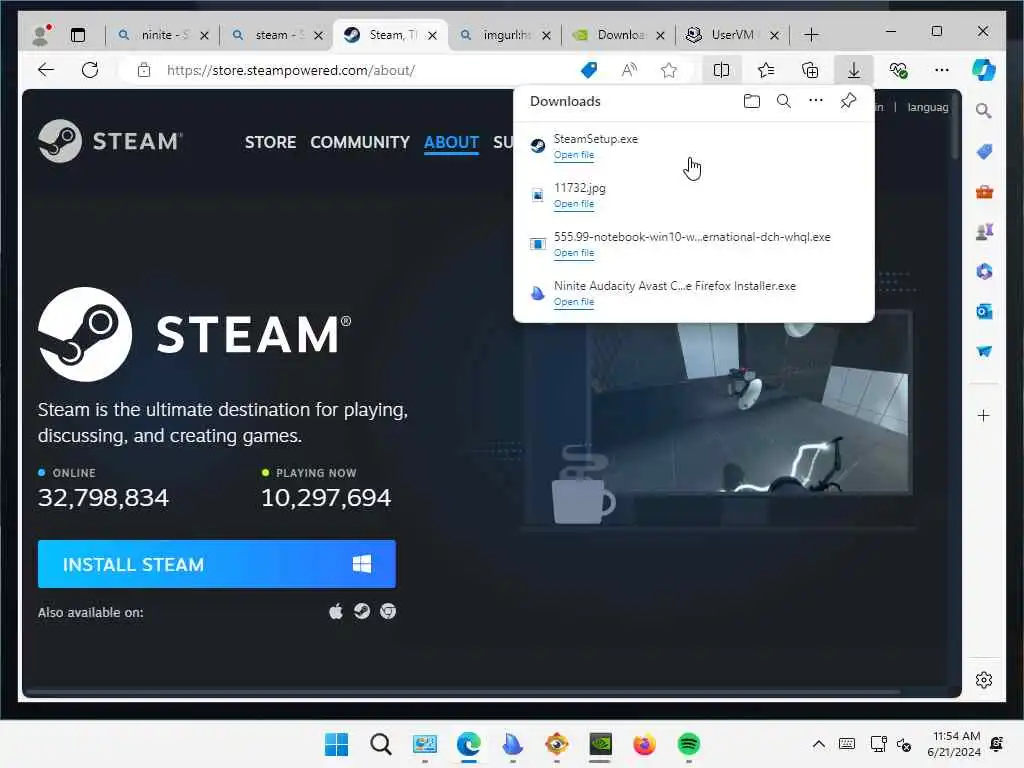Open sidebar settings gear
Screen dimensions: 1024x768
click(x=984, y=680)
